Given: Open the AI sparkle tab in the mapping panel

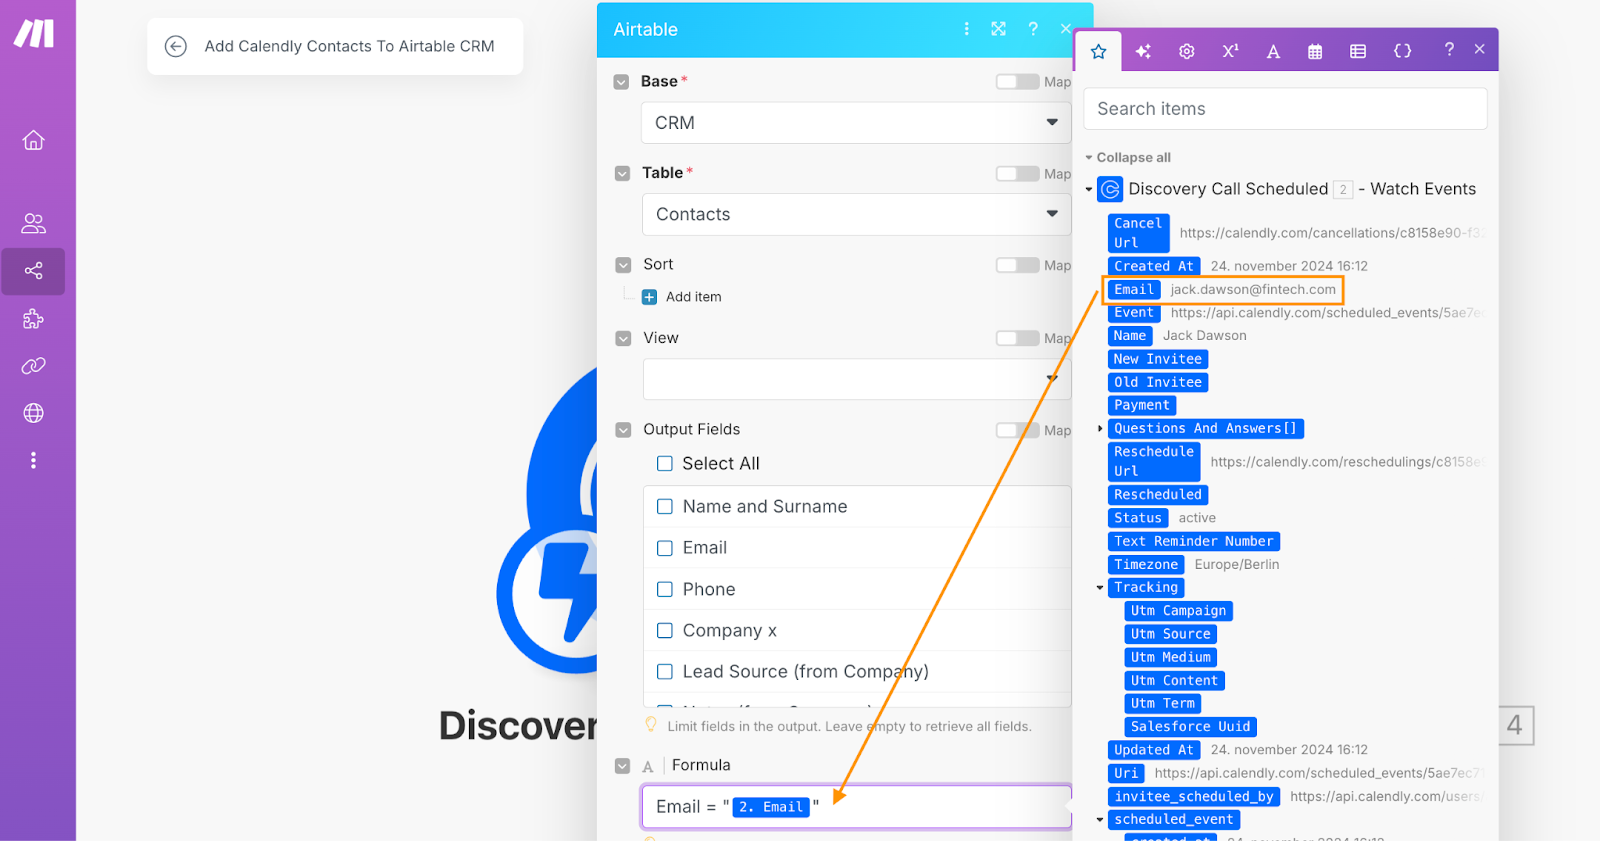Looking at the screenshot, I should [x=1143, y=51].
